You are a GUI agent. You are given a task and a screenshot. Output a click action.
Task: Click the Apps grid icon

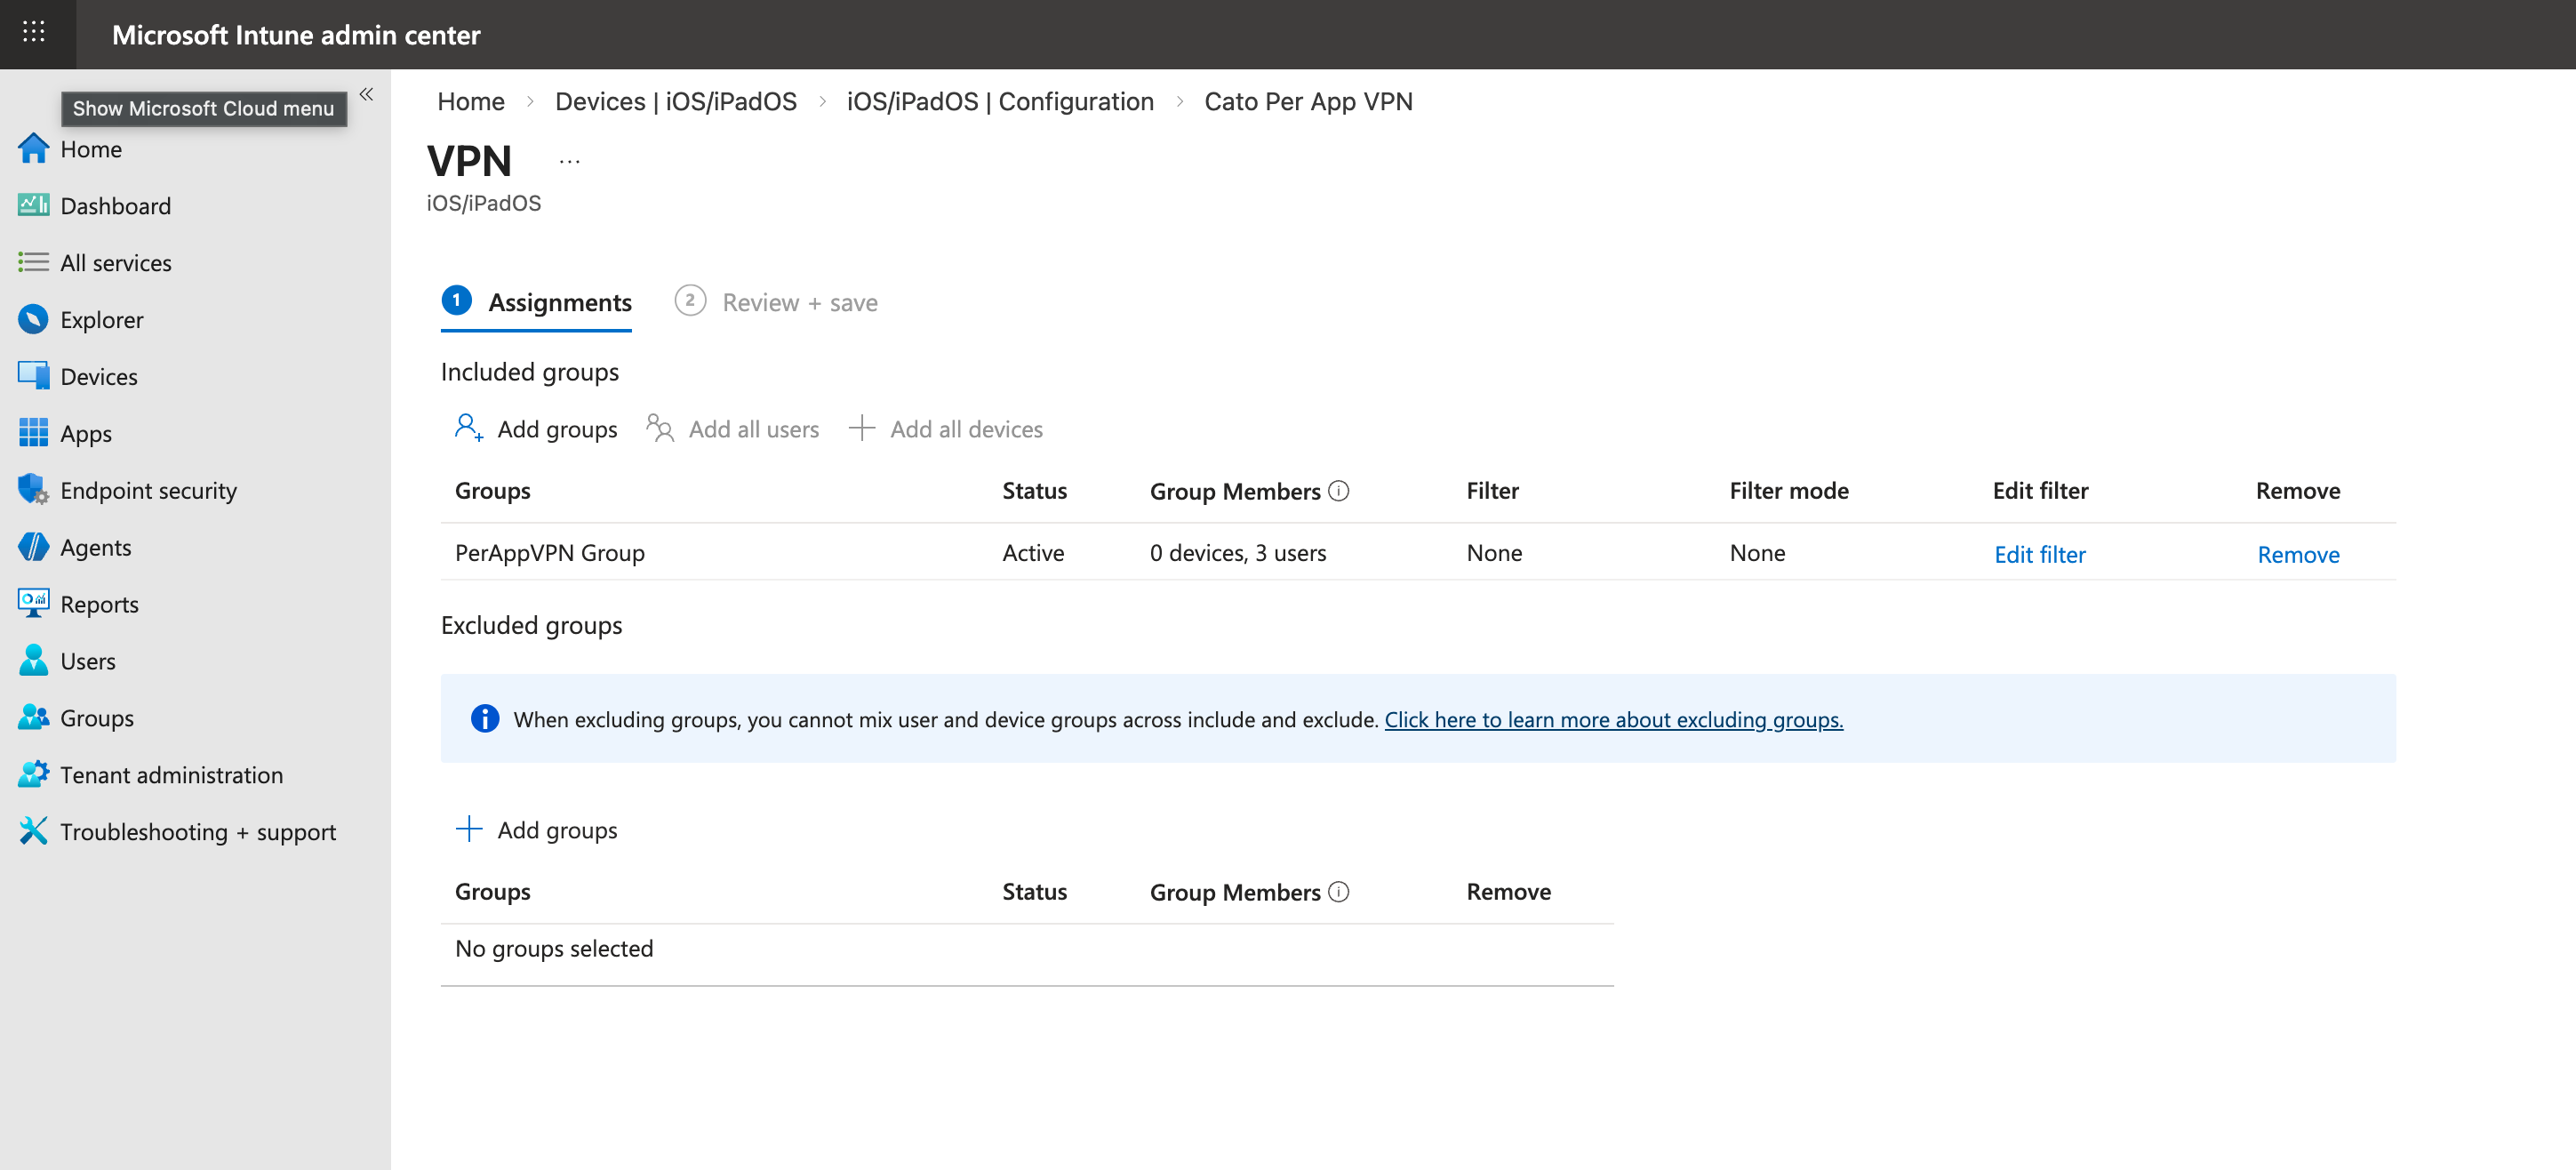(33, 433)
